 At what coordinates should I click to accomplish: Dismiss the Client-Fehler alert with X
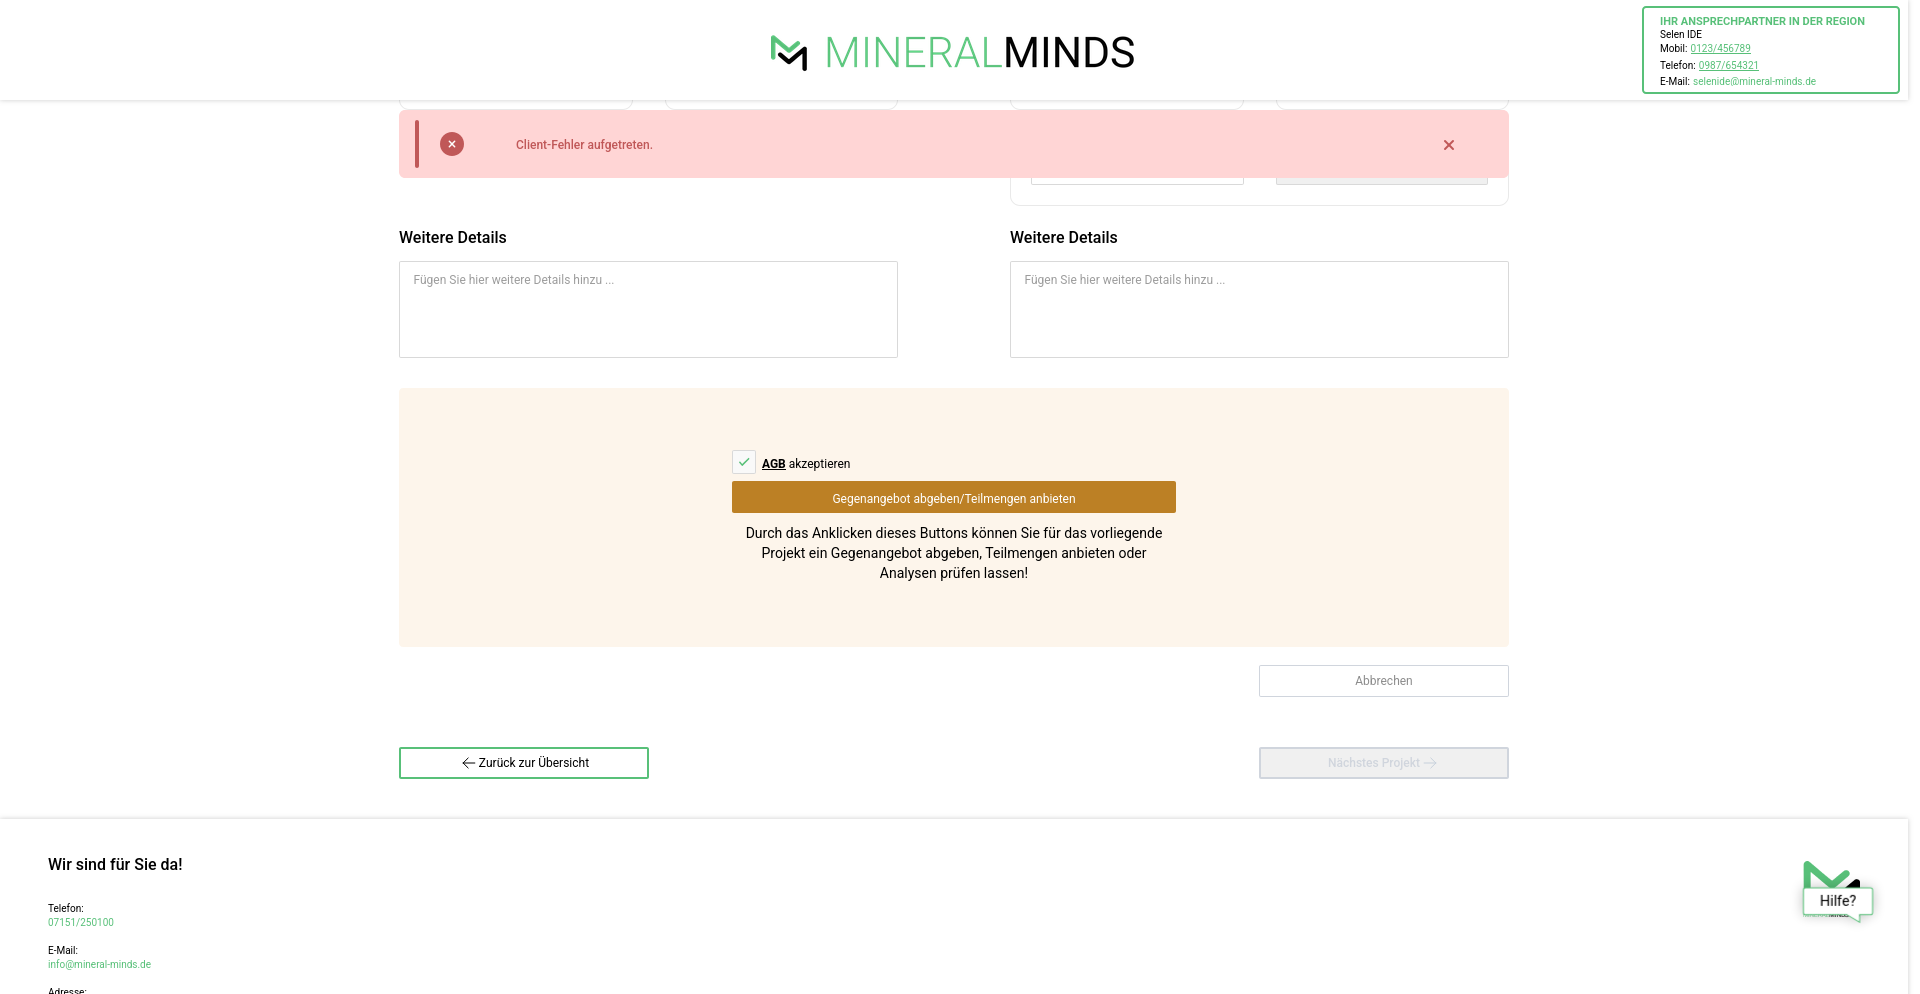pos(1448,145)
